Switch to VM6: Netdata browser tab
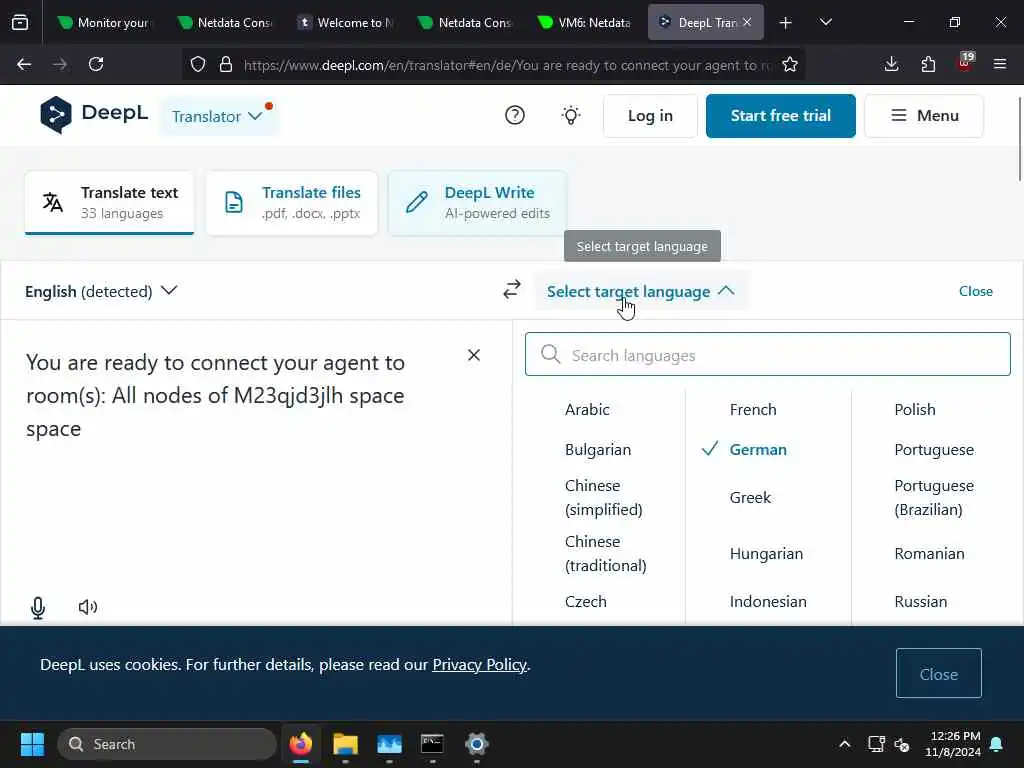The image size is (1024, 768). click(x=584, y=23)
